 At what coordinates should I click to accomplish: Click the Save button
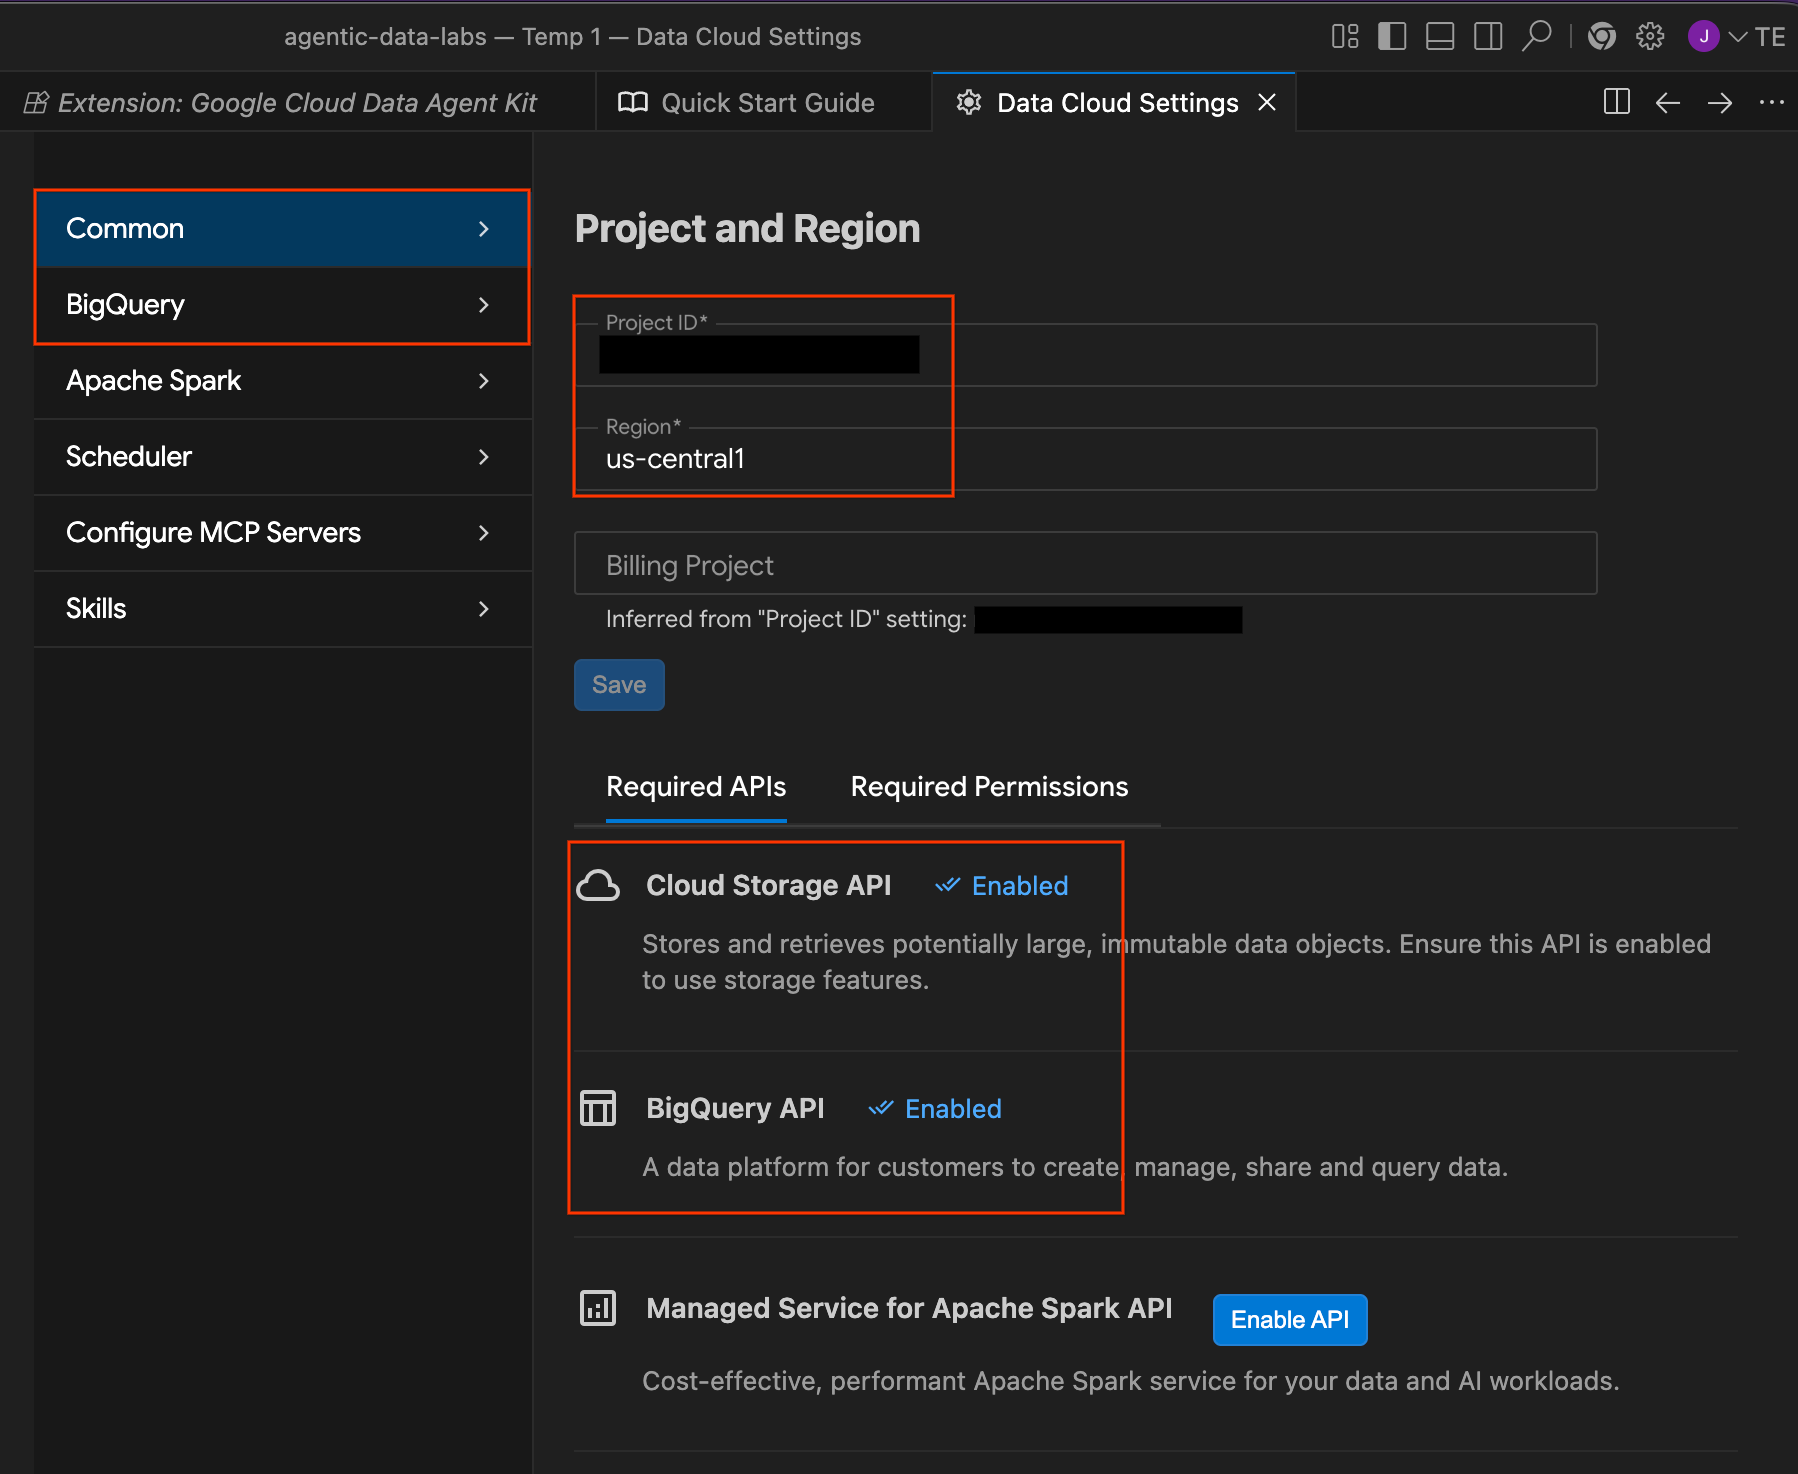pos(619,685)
